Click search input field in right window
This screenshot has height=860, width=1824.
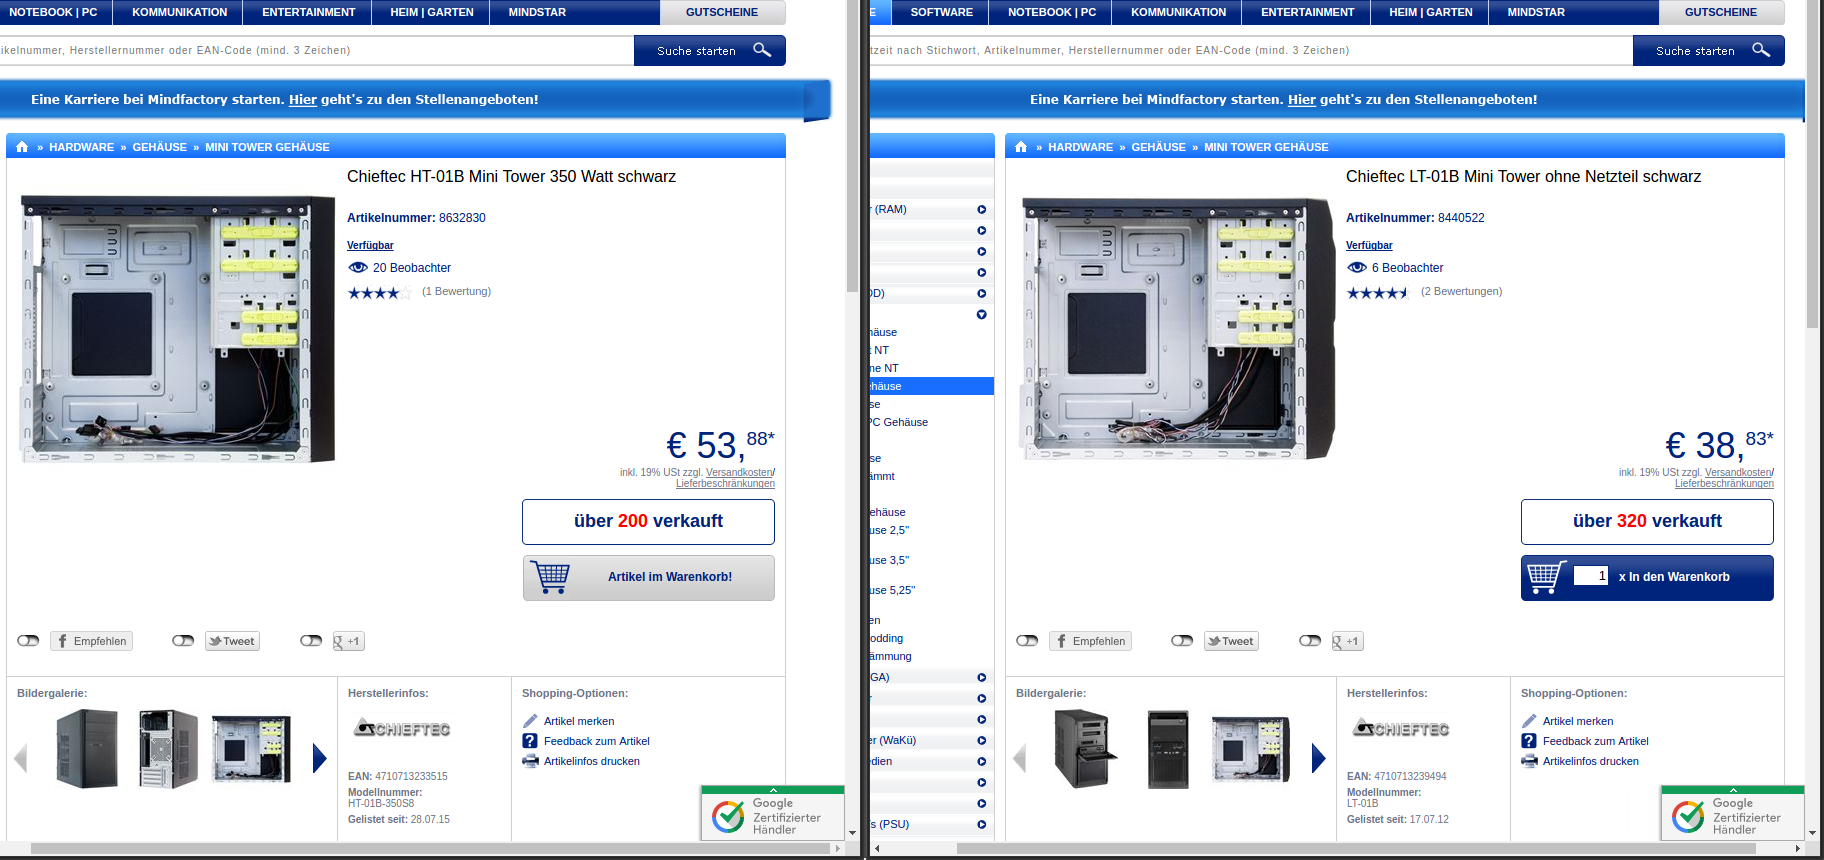[1251, 50]
